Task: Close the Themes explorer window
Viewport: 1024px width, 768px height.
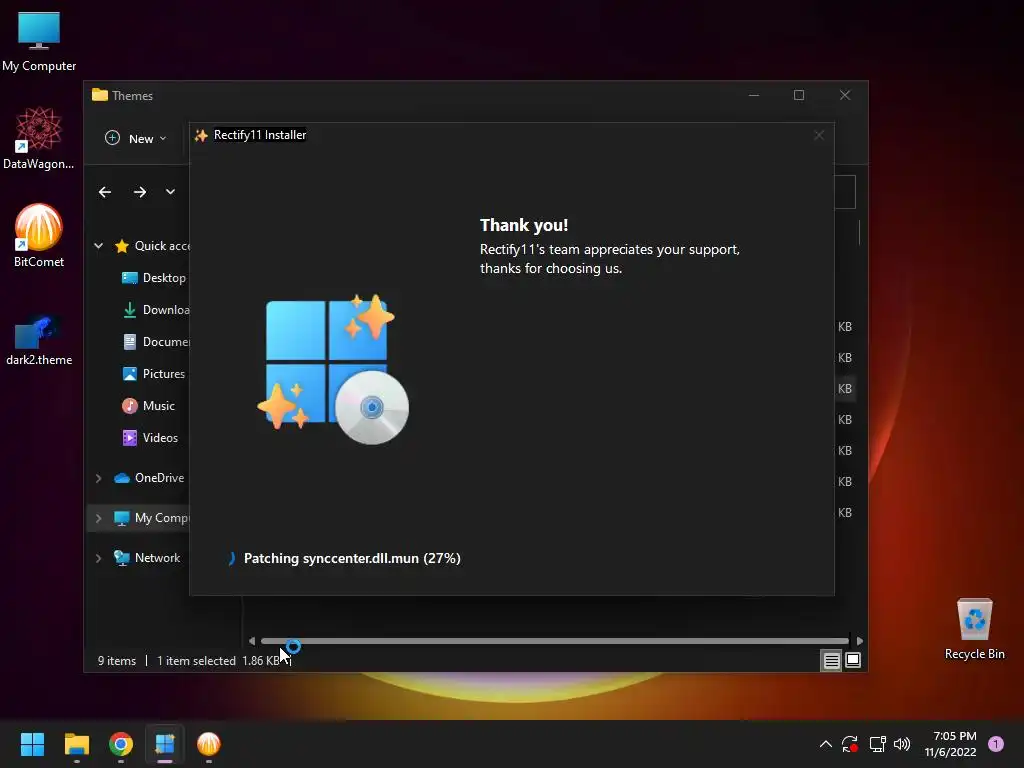Action: [845, 95]
